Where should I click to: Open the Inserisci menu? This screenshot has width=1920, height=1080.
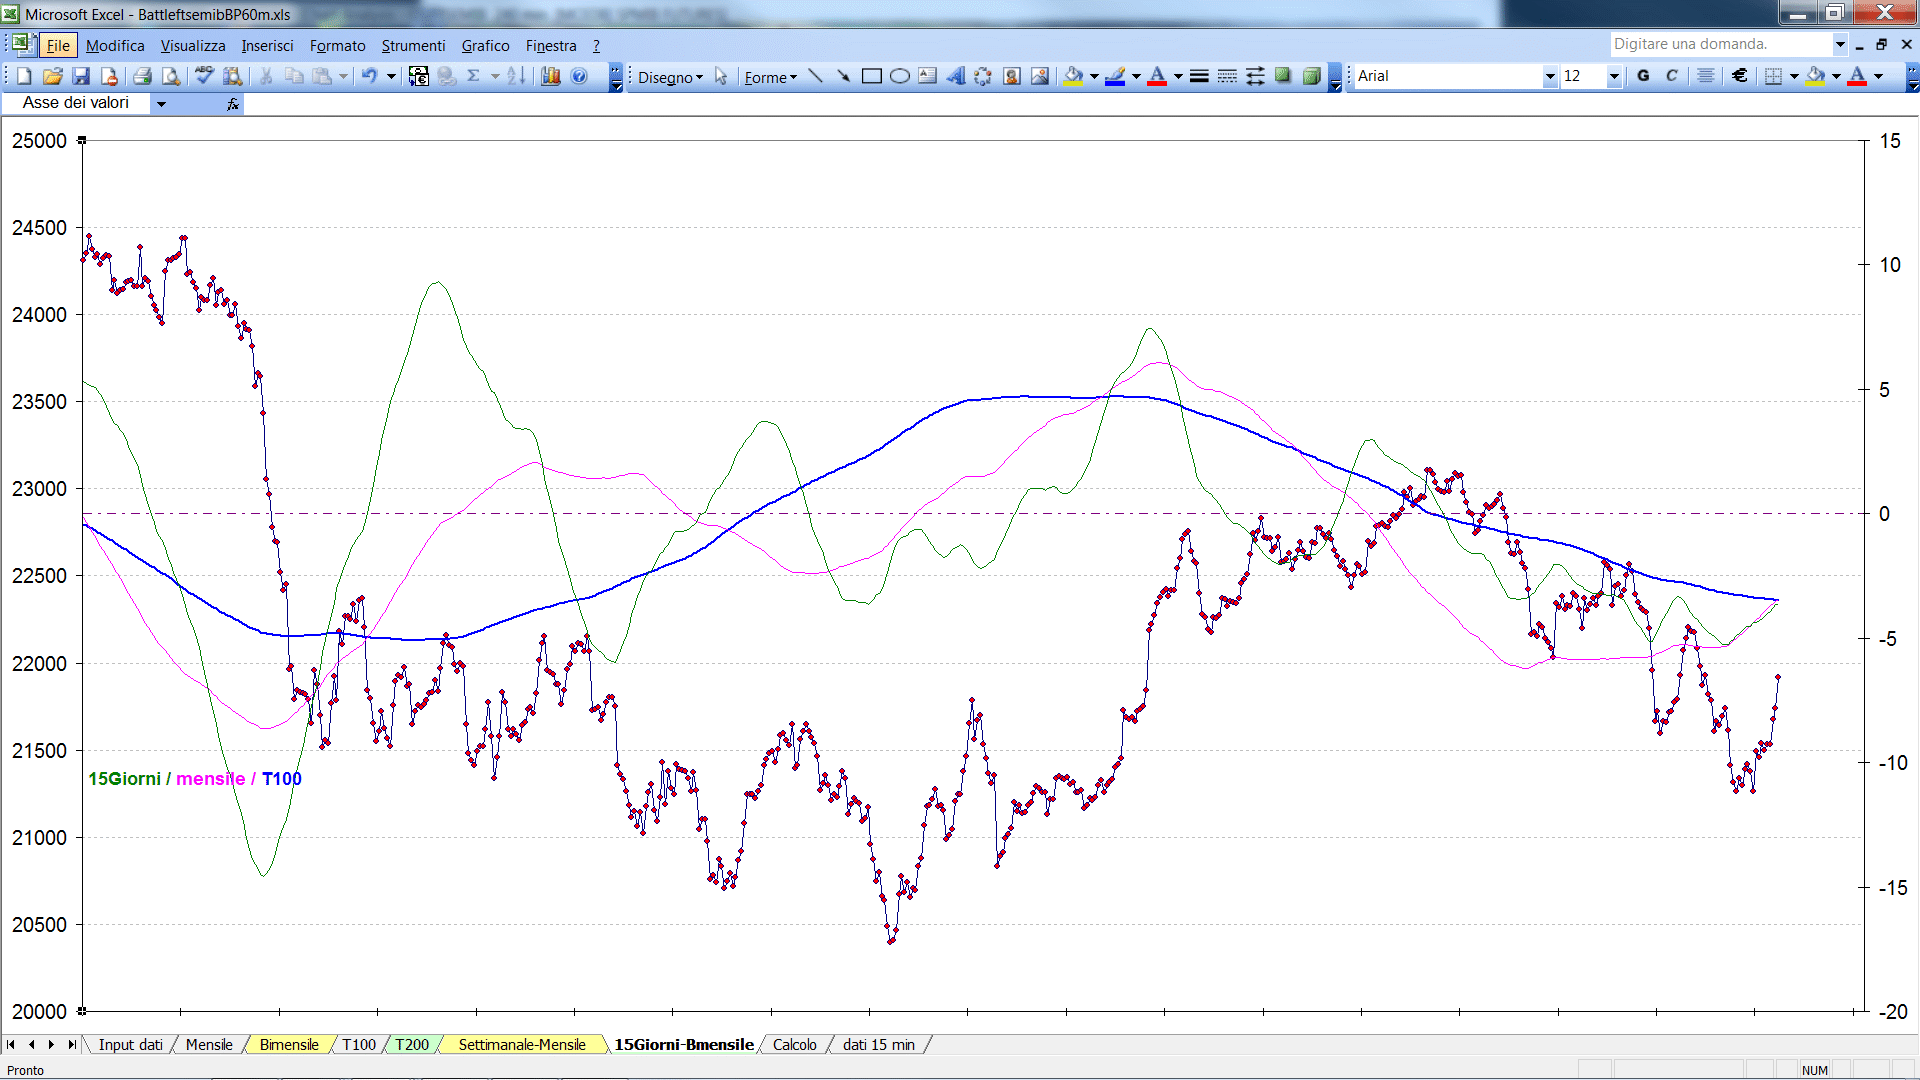(267, 45)
